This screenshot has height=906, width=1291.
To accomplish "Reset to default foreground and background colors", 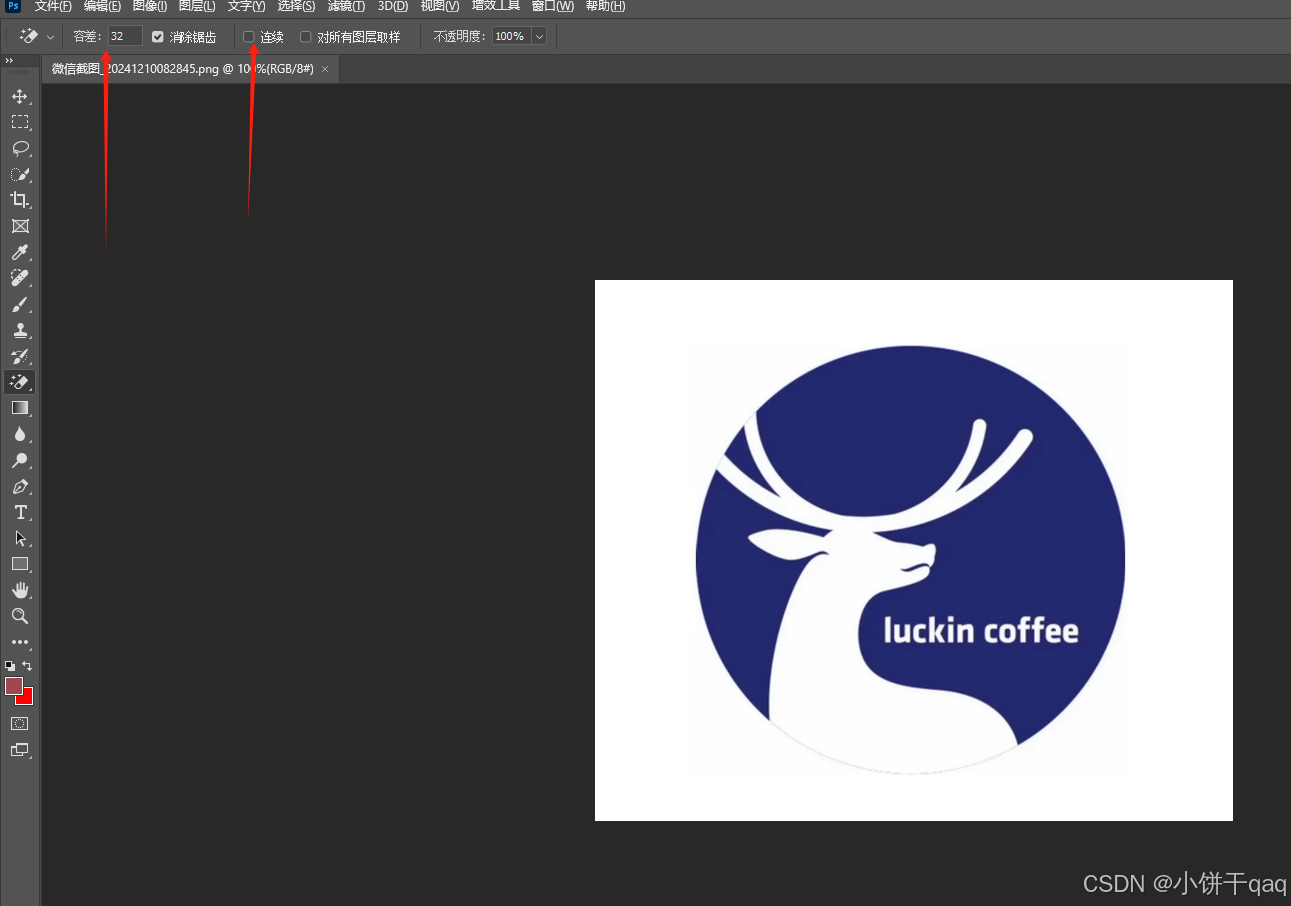I will tap(10, 665).
